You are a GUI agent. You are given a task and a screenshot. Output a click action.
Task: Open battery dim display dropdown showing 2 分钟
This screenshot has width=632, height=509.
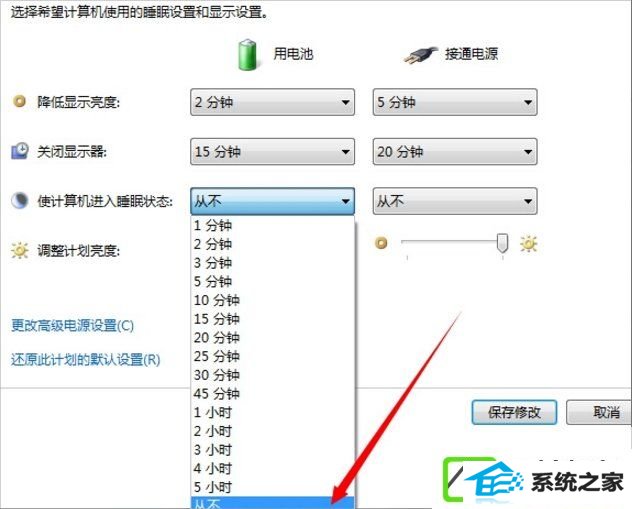pos(272,102)
